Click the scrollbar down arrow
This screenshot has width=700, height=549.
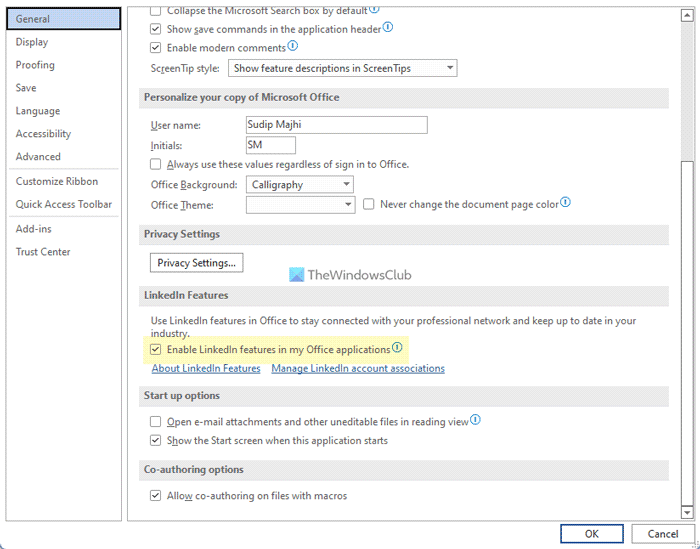click(687, 513)
